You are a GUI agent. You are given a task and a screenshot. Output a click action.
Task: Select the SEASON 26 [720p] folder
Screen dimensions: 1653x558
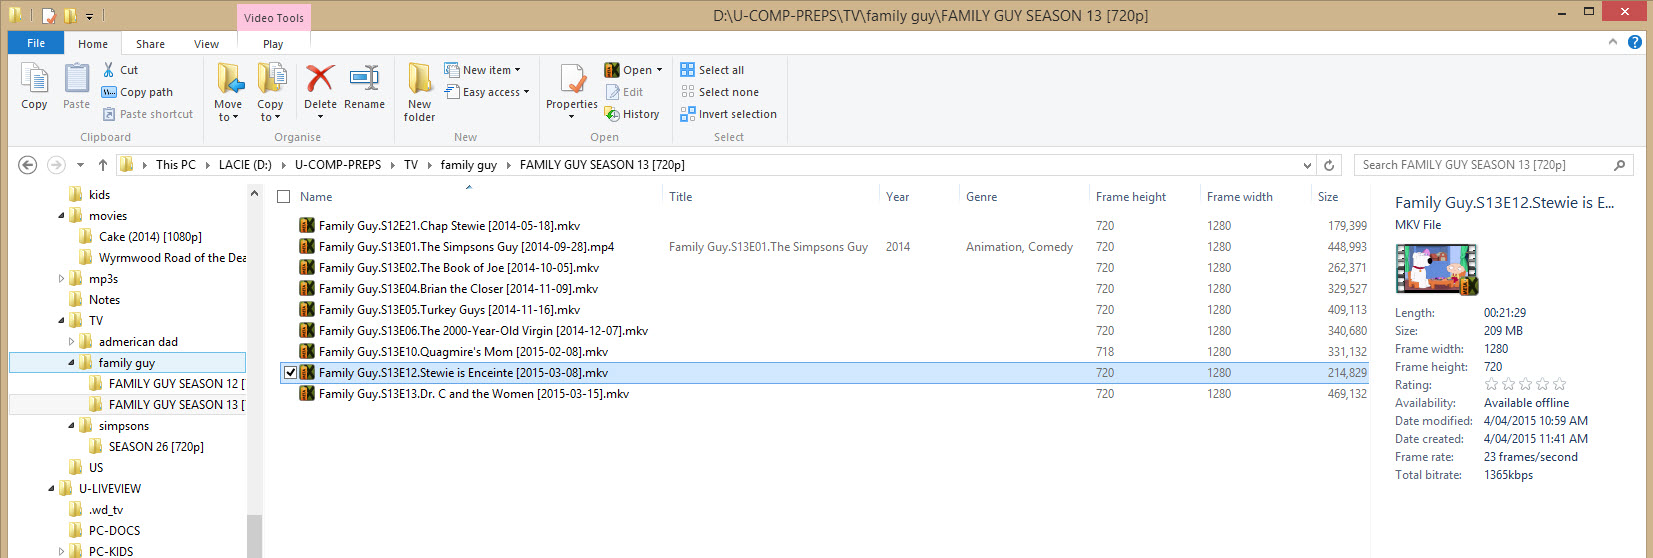[x=146, y=446]
